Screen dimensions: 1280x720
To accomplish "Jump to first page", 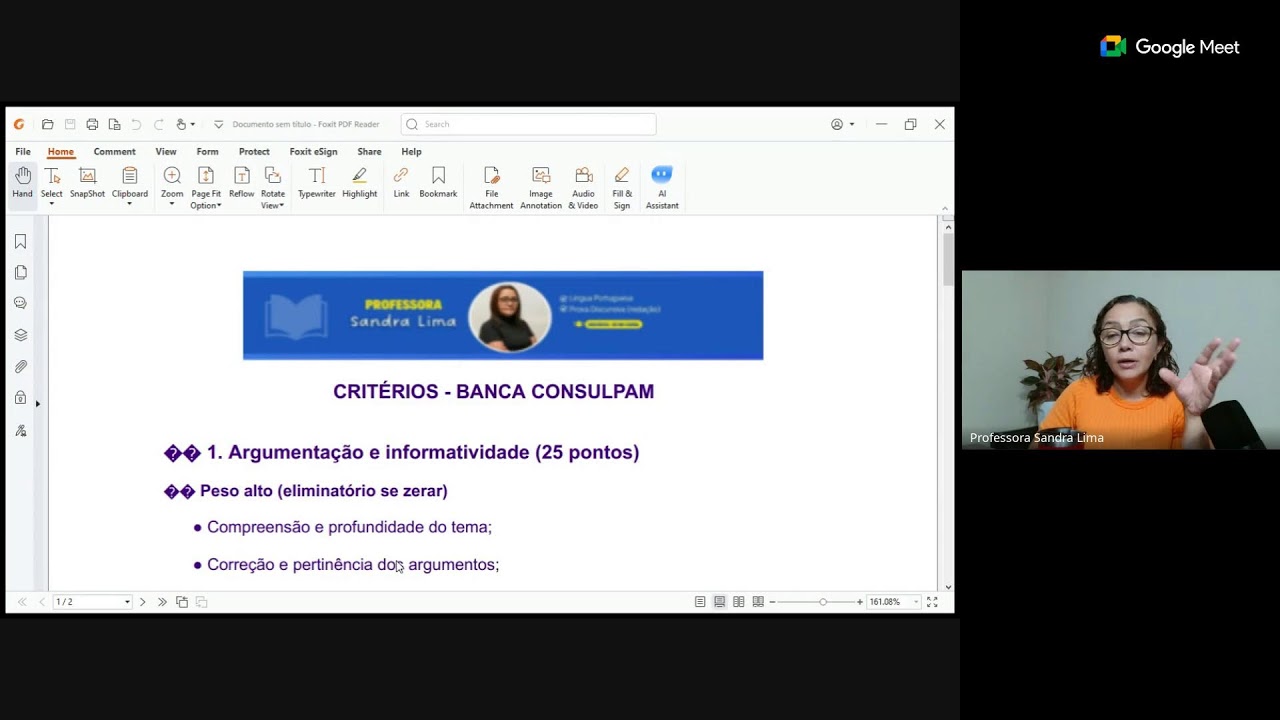I will (x=22, y=602).
